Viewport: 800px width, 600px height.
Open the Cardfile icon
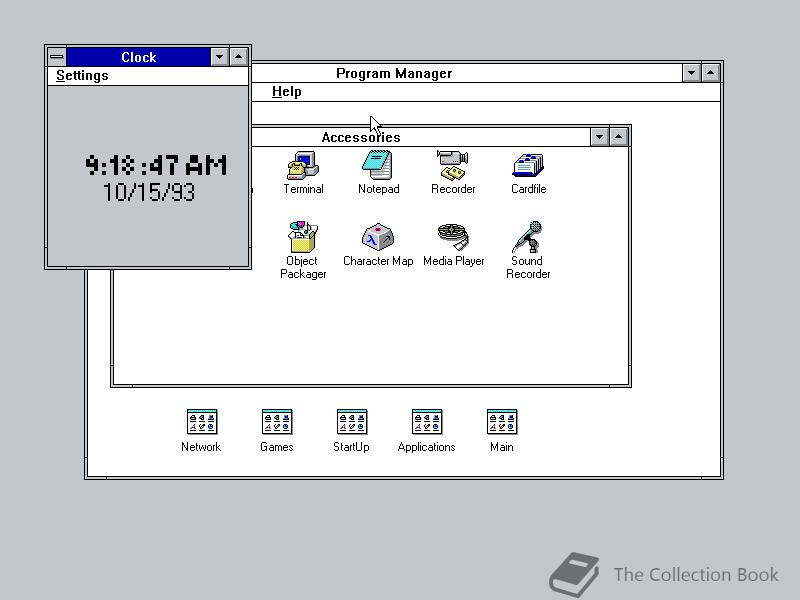[x=528, y=166]
